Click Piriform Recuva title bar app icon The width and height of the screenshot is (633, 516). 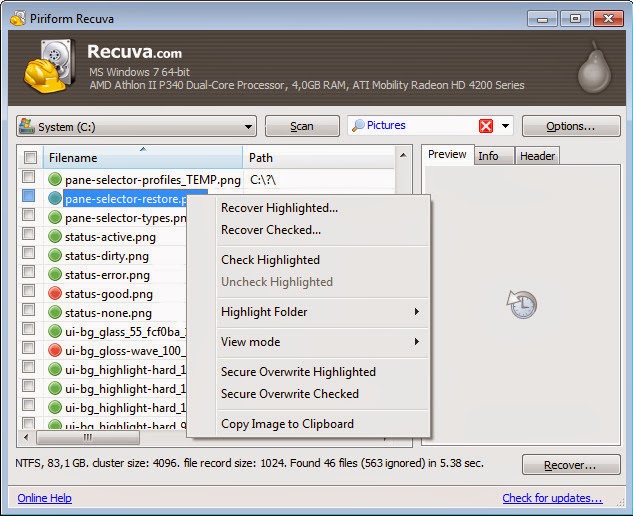(x=17, y=18)
